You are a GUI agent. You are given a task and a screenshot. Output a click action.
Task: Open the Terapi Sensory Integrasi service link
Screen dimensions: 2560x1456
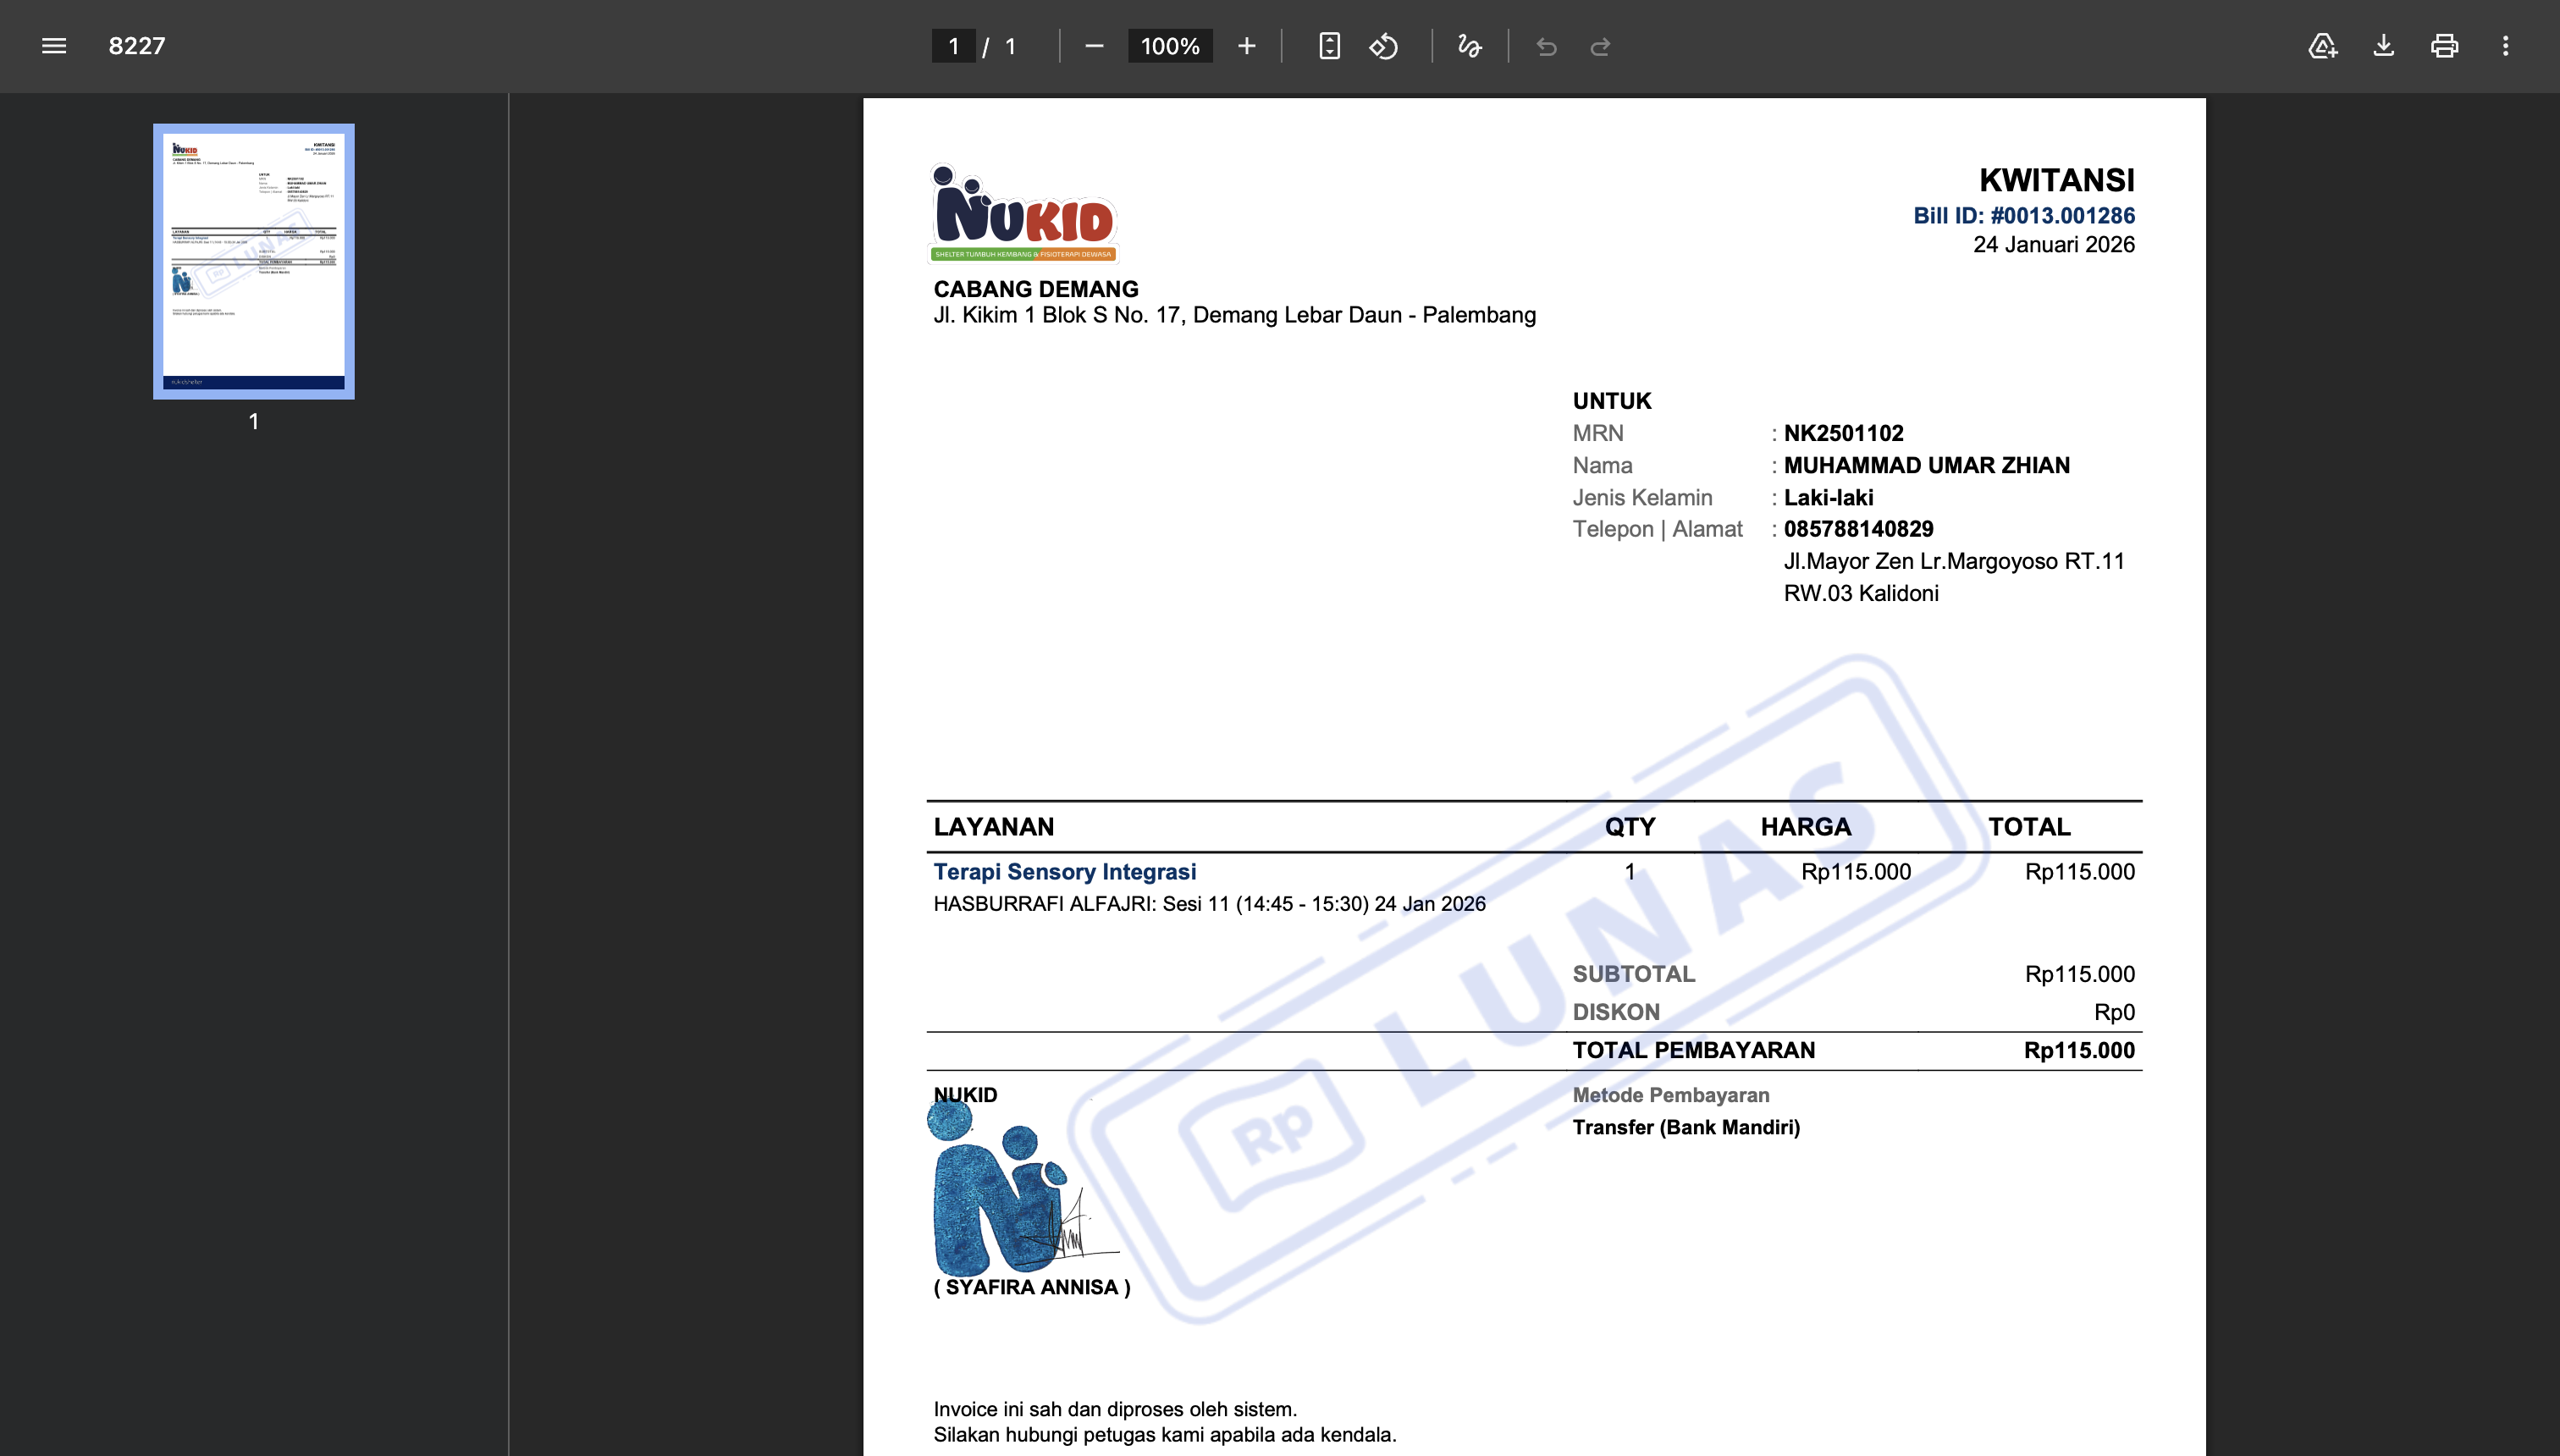(x=1064, y=871)
